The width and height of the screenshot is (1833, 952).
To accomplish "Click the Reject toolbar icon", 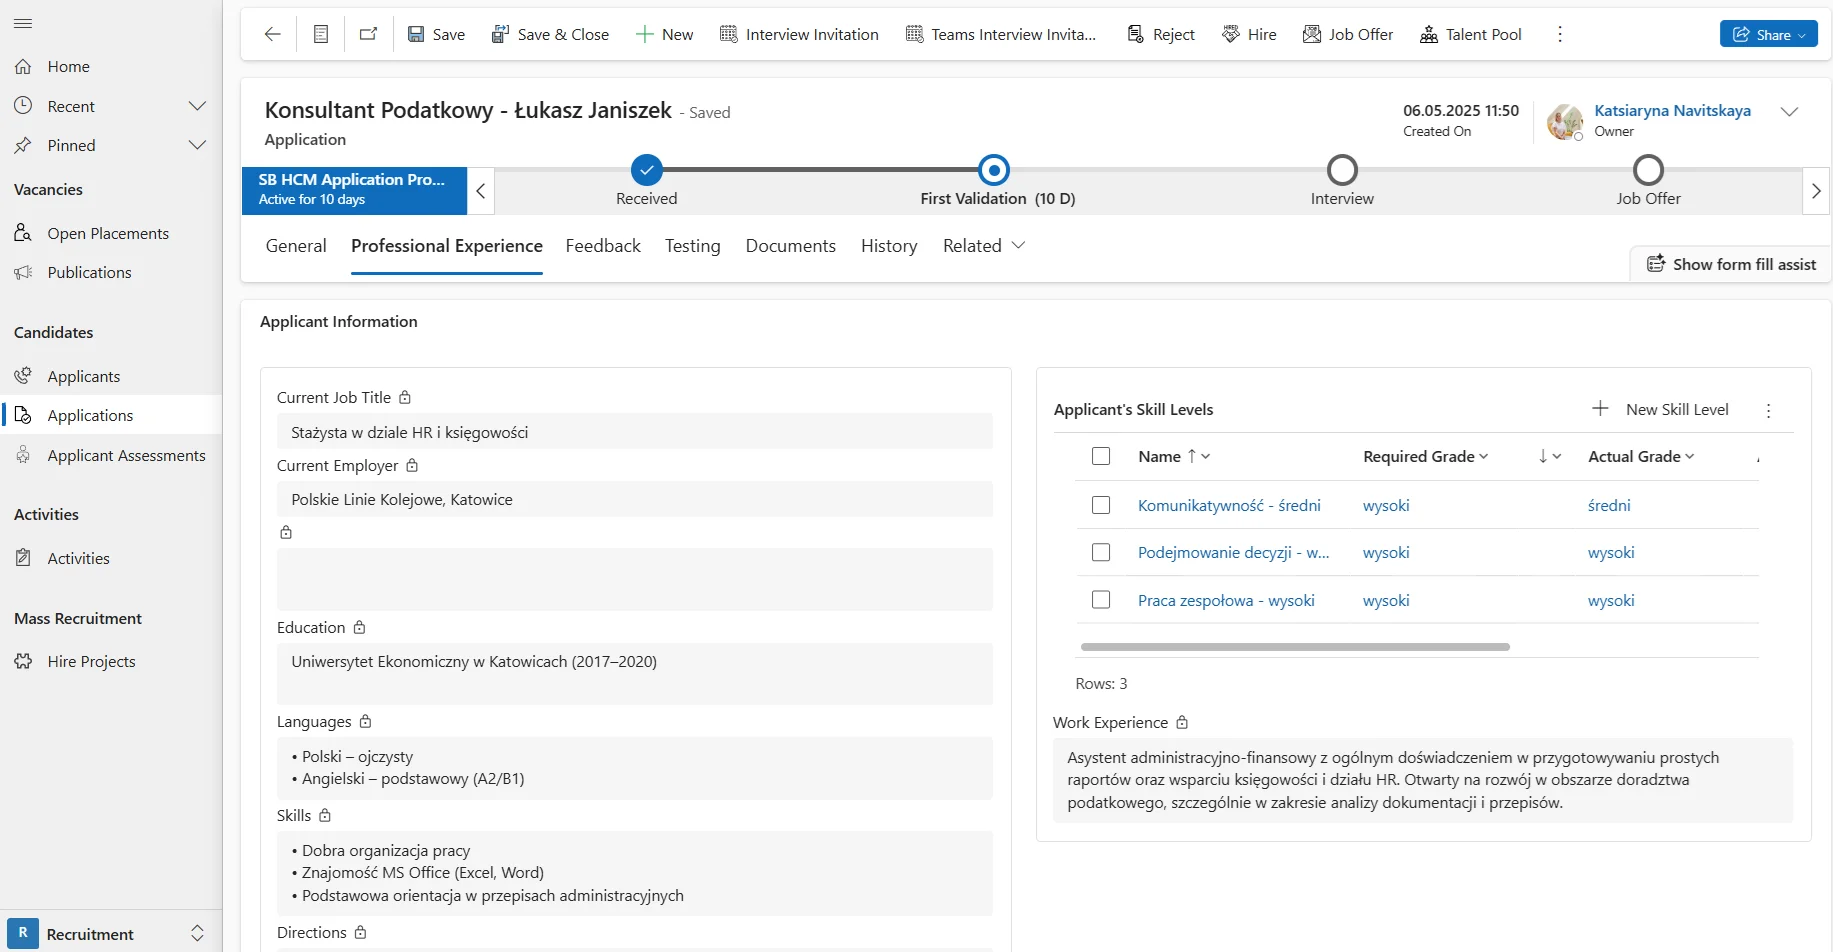I will click(x=1135, y=34).
